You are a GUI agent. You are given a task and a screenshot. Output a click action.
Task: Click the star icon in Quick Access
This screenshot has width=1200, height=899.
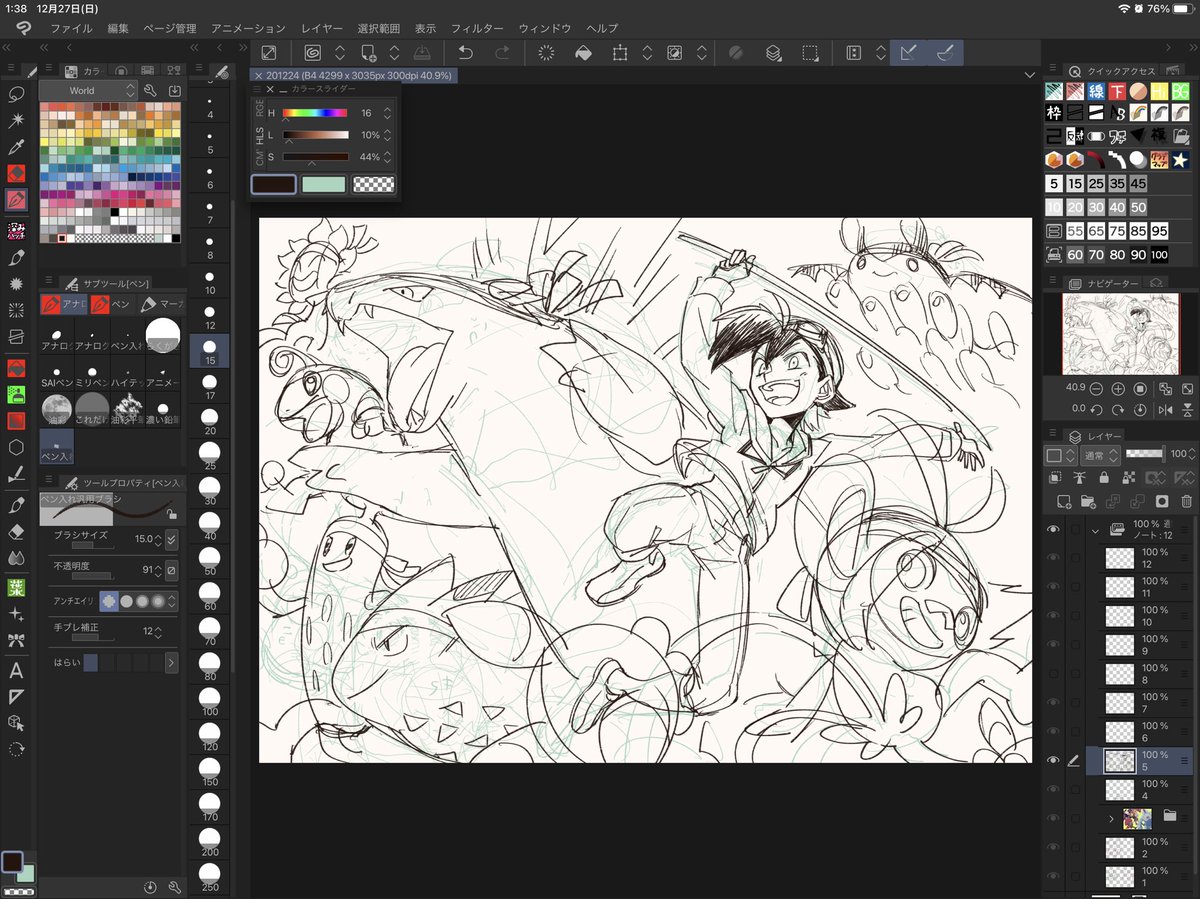(x=1181, y=160)
